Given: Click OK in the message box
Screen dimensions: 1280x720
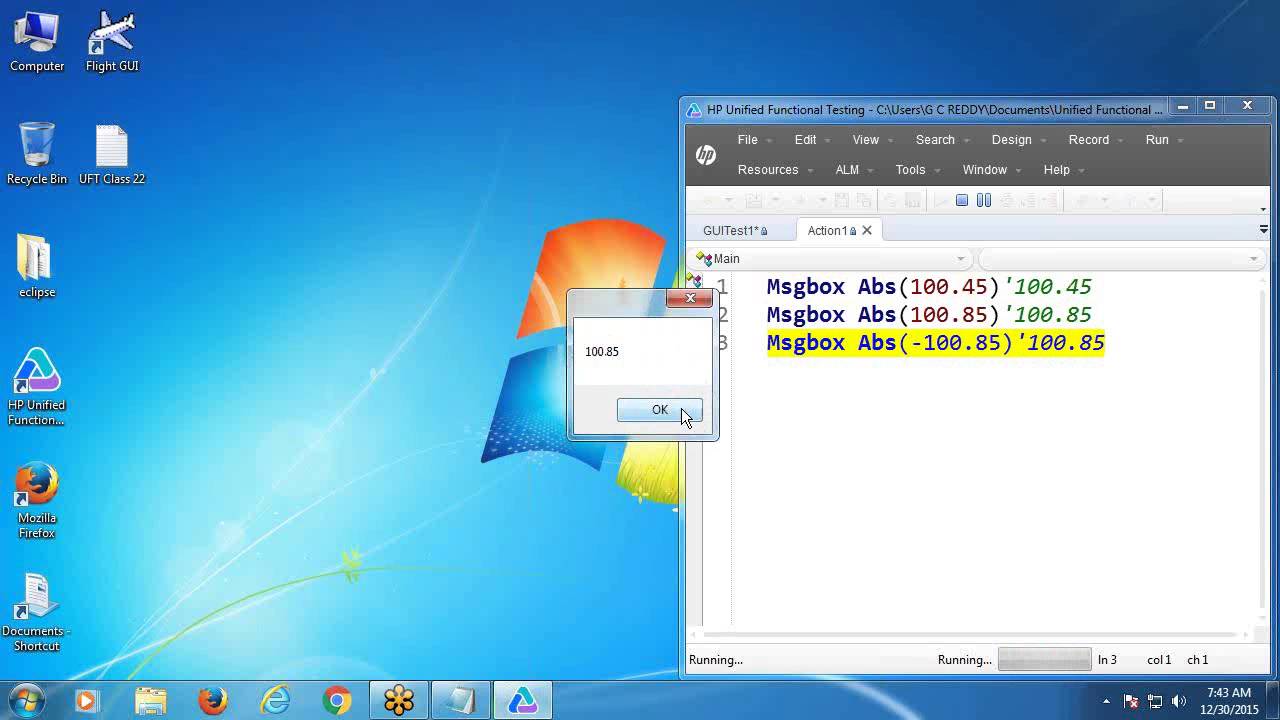Looking at the screenshot, I should pyautogui.click(x=659, y=410).
